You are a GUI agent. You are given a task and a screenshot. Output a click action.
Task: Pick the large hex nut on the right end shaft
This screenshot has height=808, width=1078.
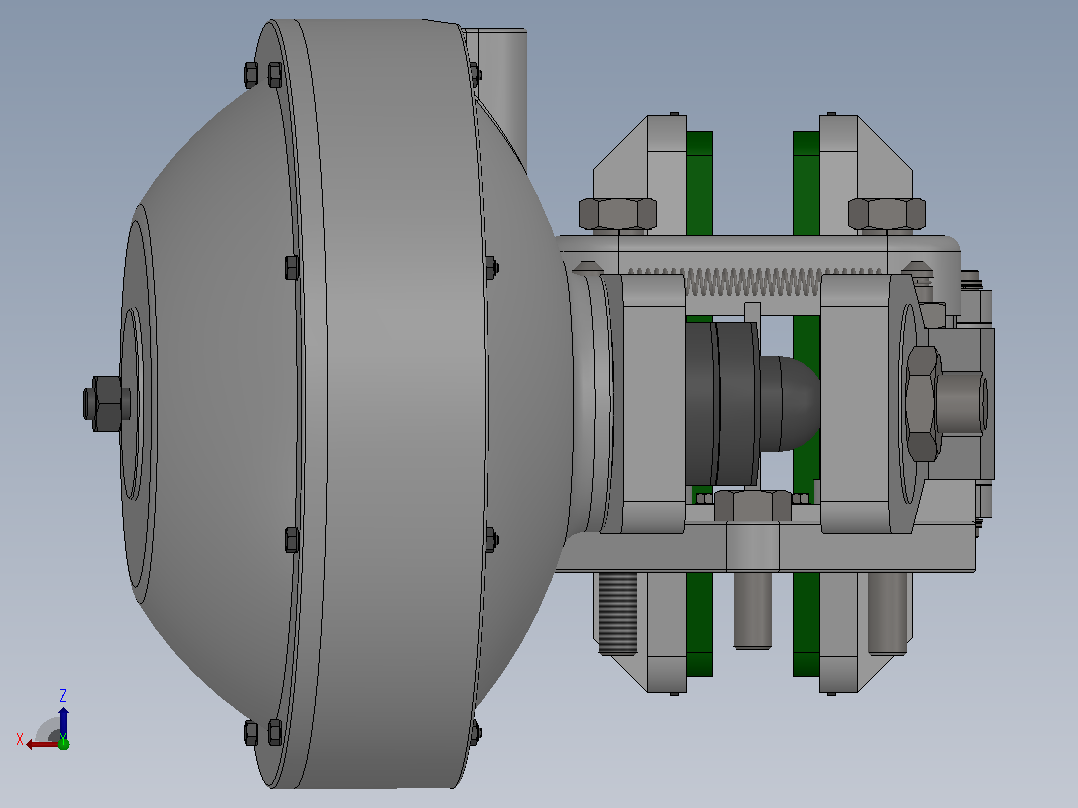[922, 404]
